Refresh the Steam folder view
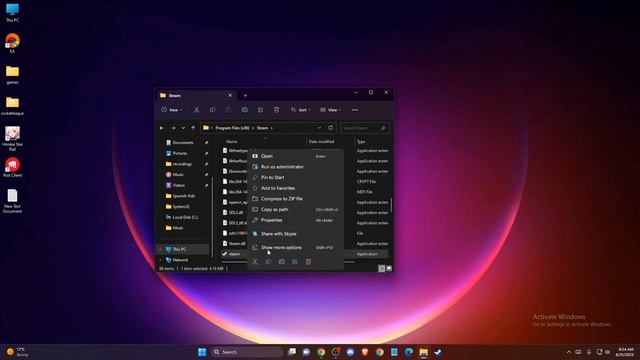 tap(331, 128)
